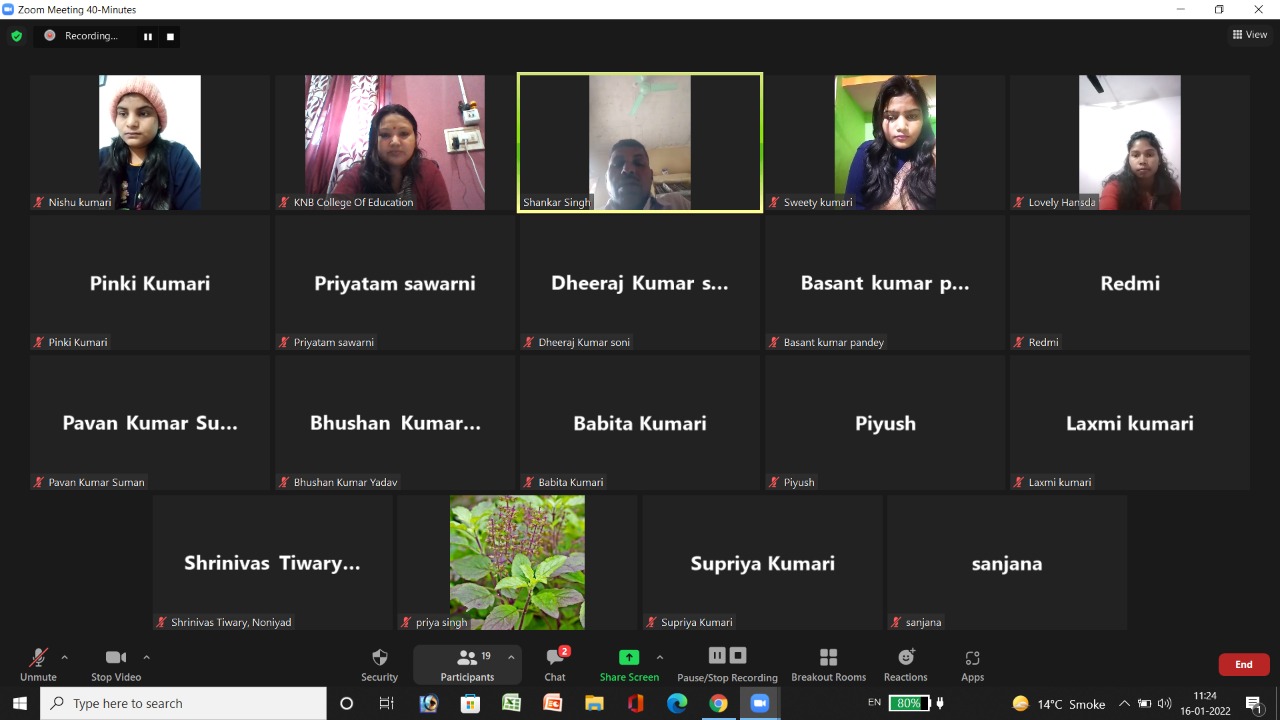This screenshot has height=720, width=1280.
Task: Select priya singh's plant picture tile
Action: point(517,562)
